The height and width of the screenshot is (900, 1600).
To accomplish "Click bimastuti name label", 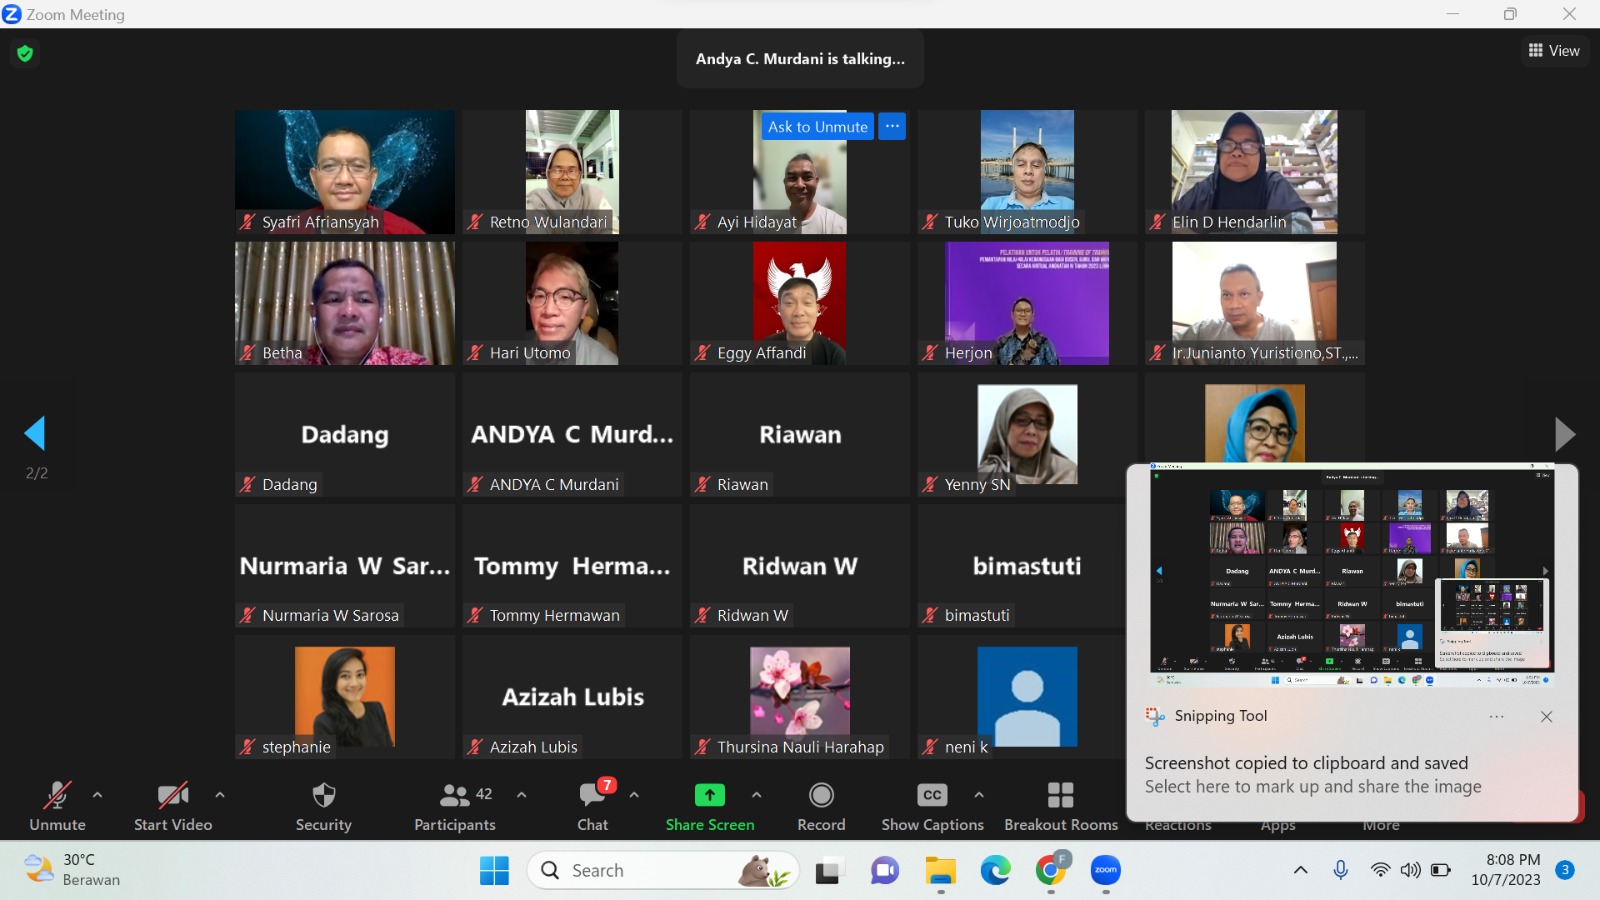I will tap(977, 615).
